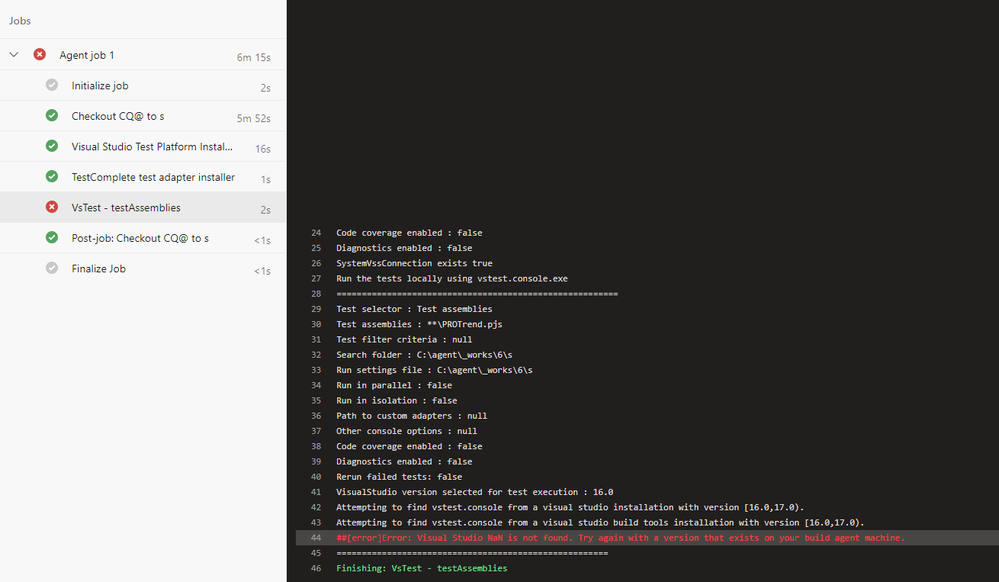This screenshot has height=582, width=999.
Task: Select TestComplete test adapter installer step
Action: [x=153, y=177]
